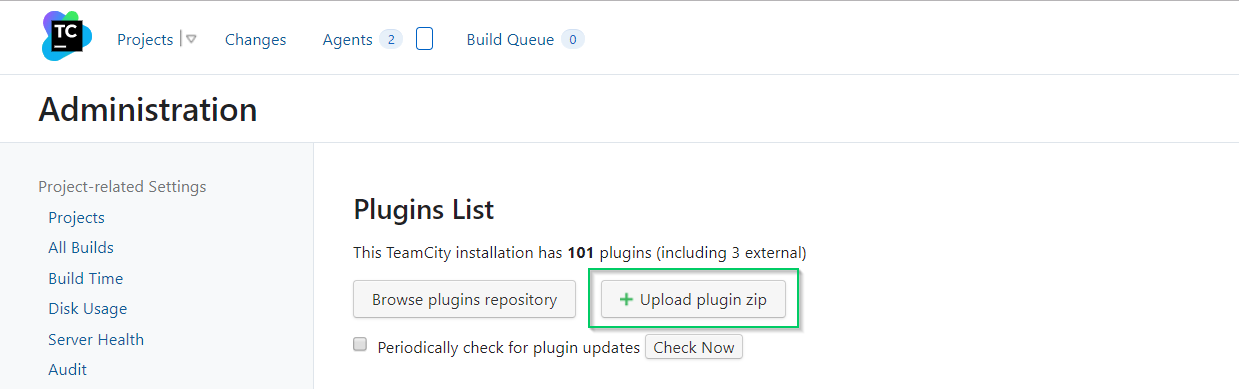Click the Build Queue count badge

click(572, 40)
